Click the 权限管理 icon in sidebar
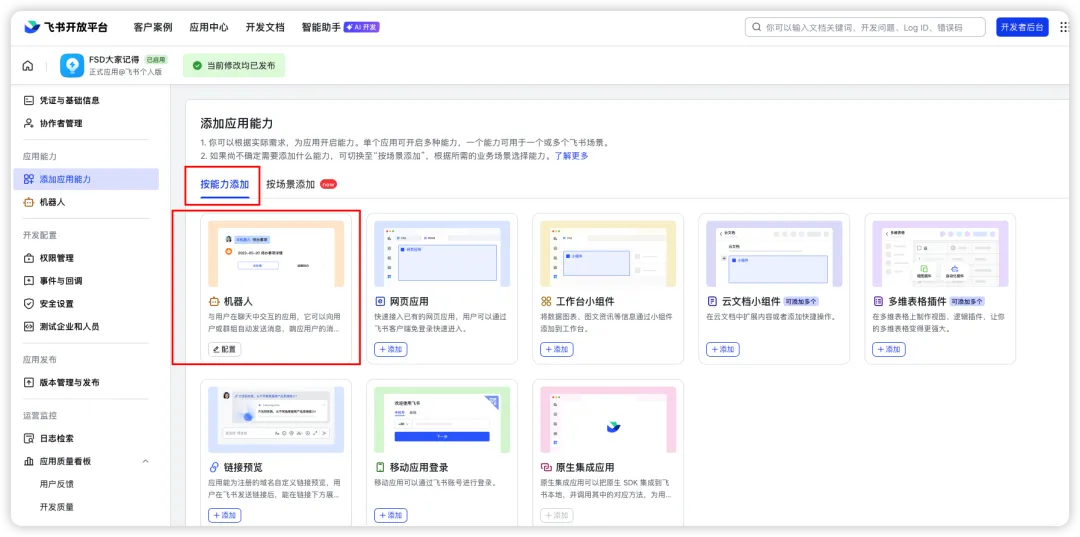1080x537 pixels. click(28, 258)
